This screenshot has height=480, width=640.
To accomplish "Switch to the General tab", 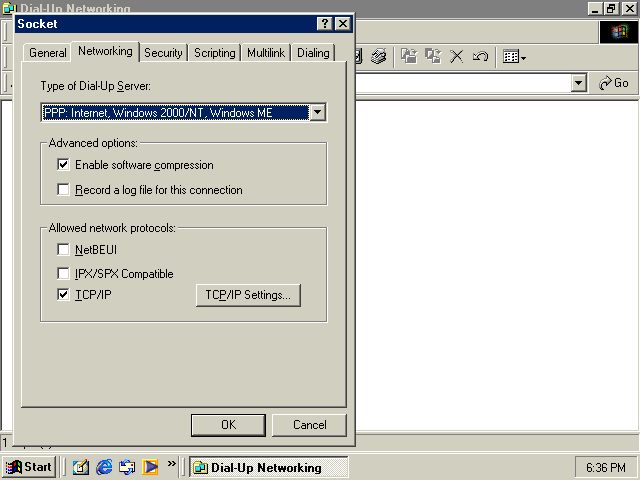I will tap(48, 53).
